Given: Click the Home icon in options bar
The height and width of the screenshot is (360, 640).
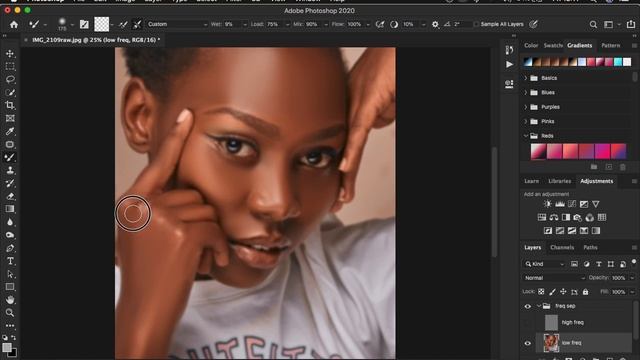Looking at the screenshot, I should (14, 24).
